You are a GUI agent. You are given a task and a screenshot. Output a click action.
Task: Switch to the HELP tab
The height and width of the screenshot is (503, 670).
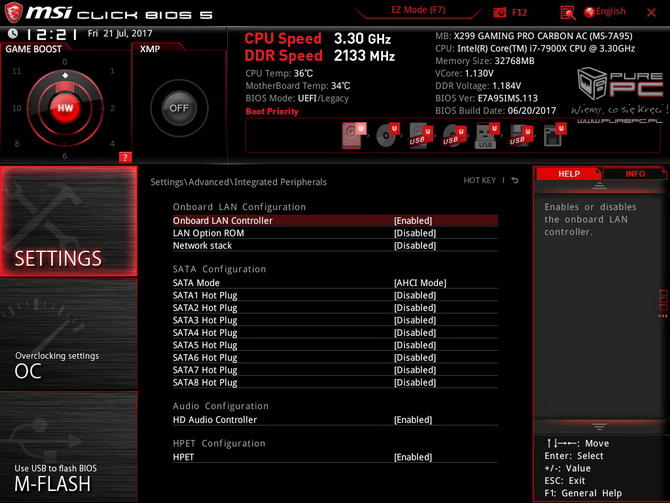point(569,174)
